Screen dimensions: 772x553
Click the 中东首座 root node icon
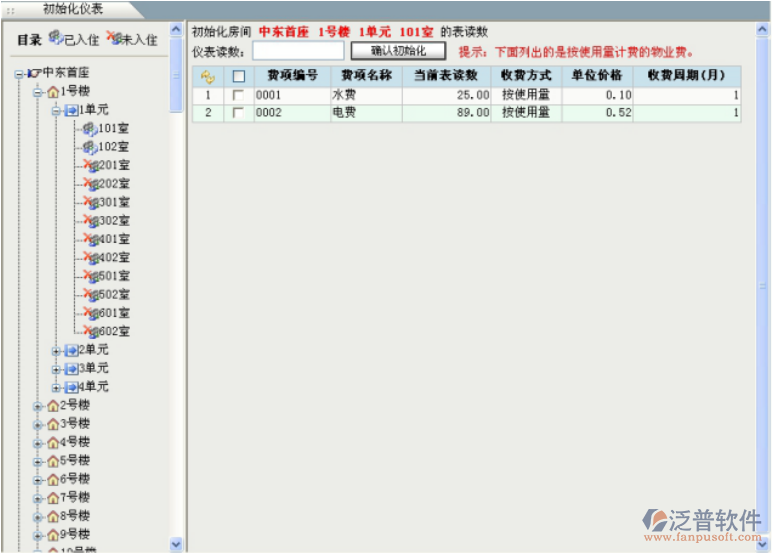click(34, 73)
